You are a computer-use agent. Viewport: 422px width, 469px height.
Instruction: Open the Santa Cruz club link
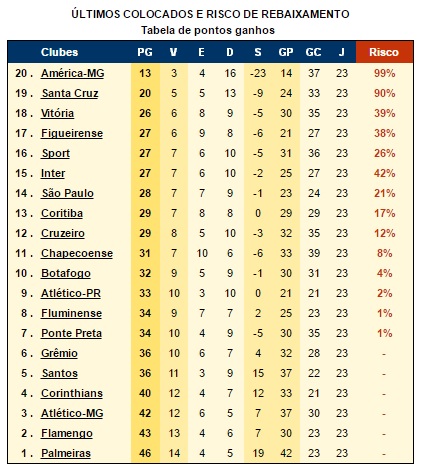(70, 93)
